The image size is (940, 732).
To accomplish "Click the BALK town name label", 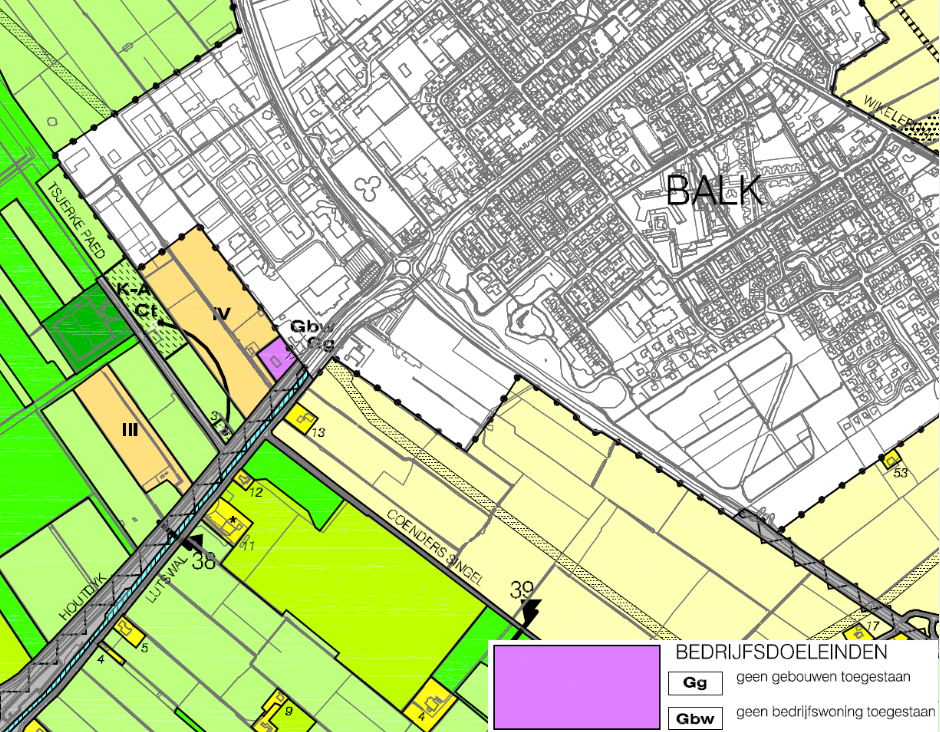I will (x=714, y=191).
